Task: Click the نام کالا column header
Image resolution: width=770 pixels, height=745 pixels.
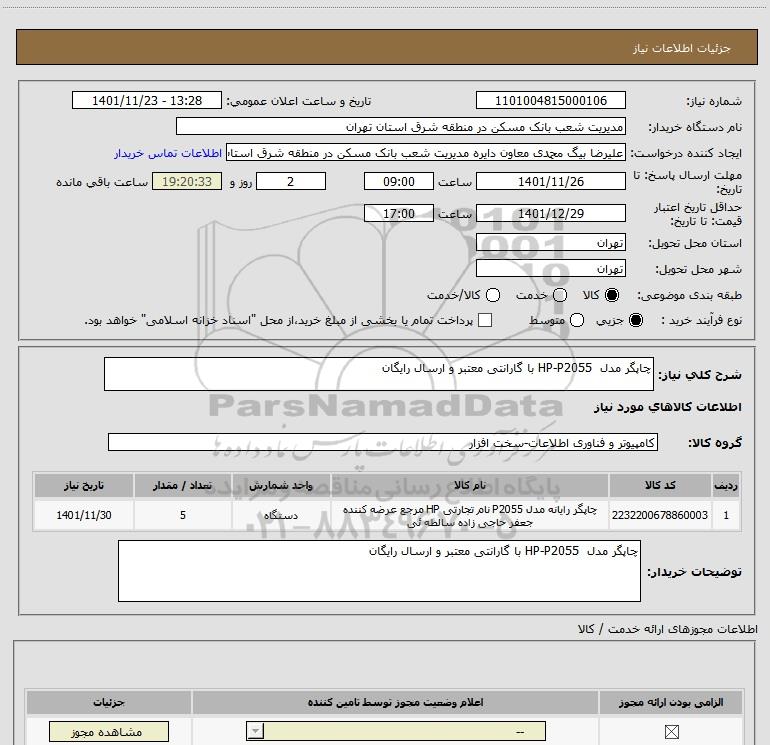Action: [x=470, y=485]
